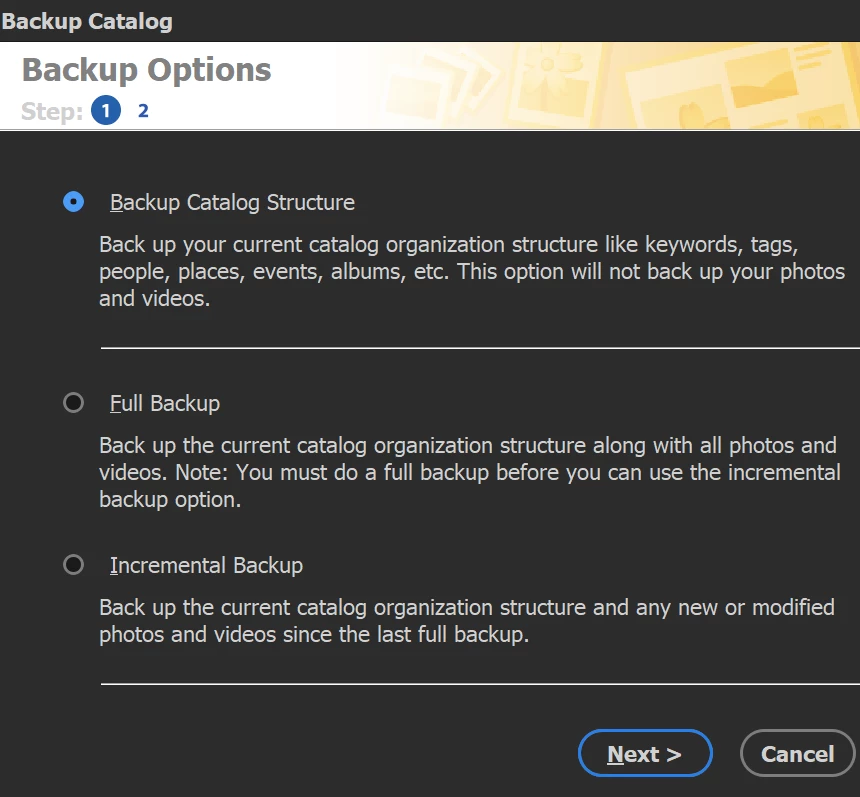
Task: Click the separator line above Full Backup
Action: coord(480,348)
